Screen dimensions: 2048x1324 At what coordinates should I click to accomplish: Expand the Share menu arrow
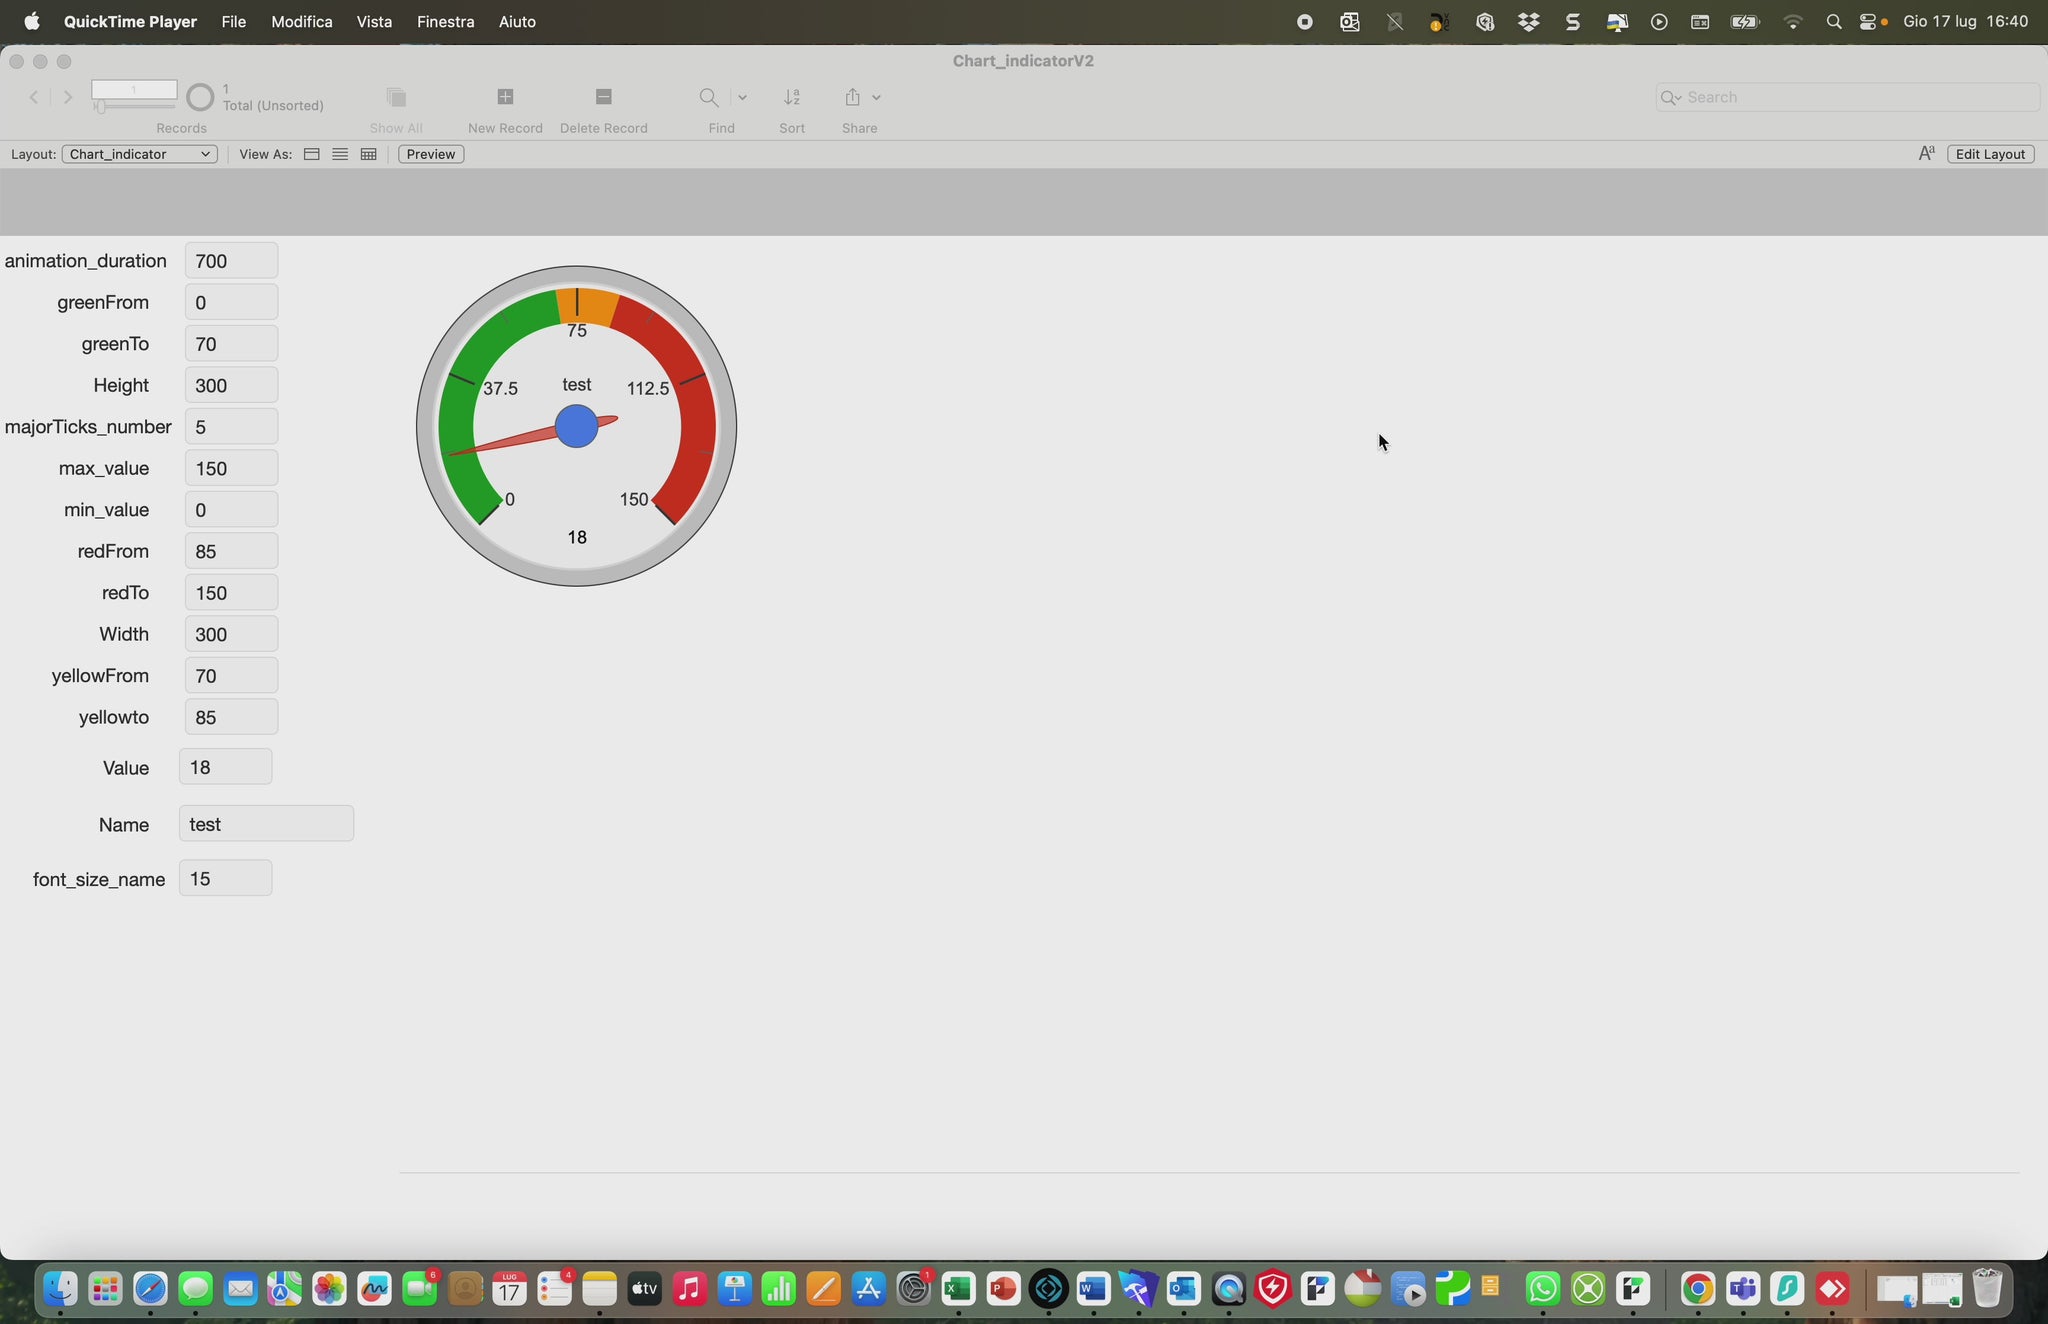pos(876,97)
